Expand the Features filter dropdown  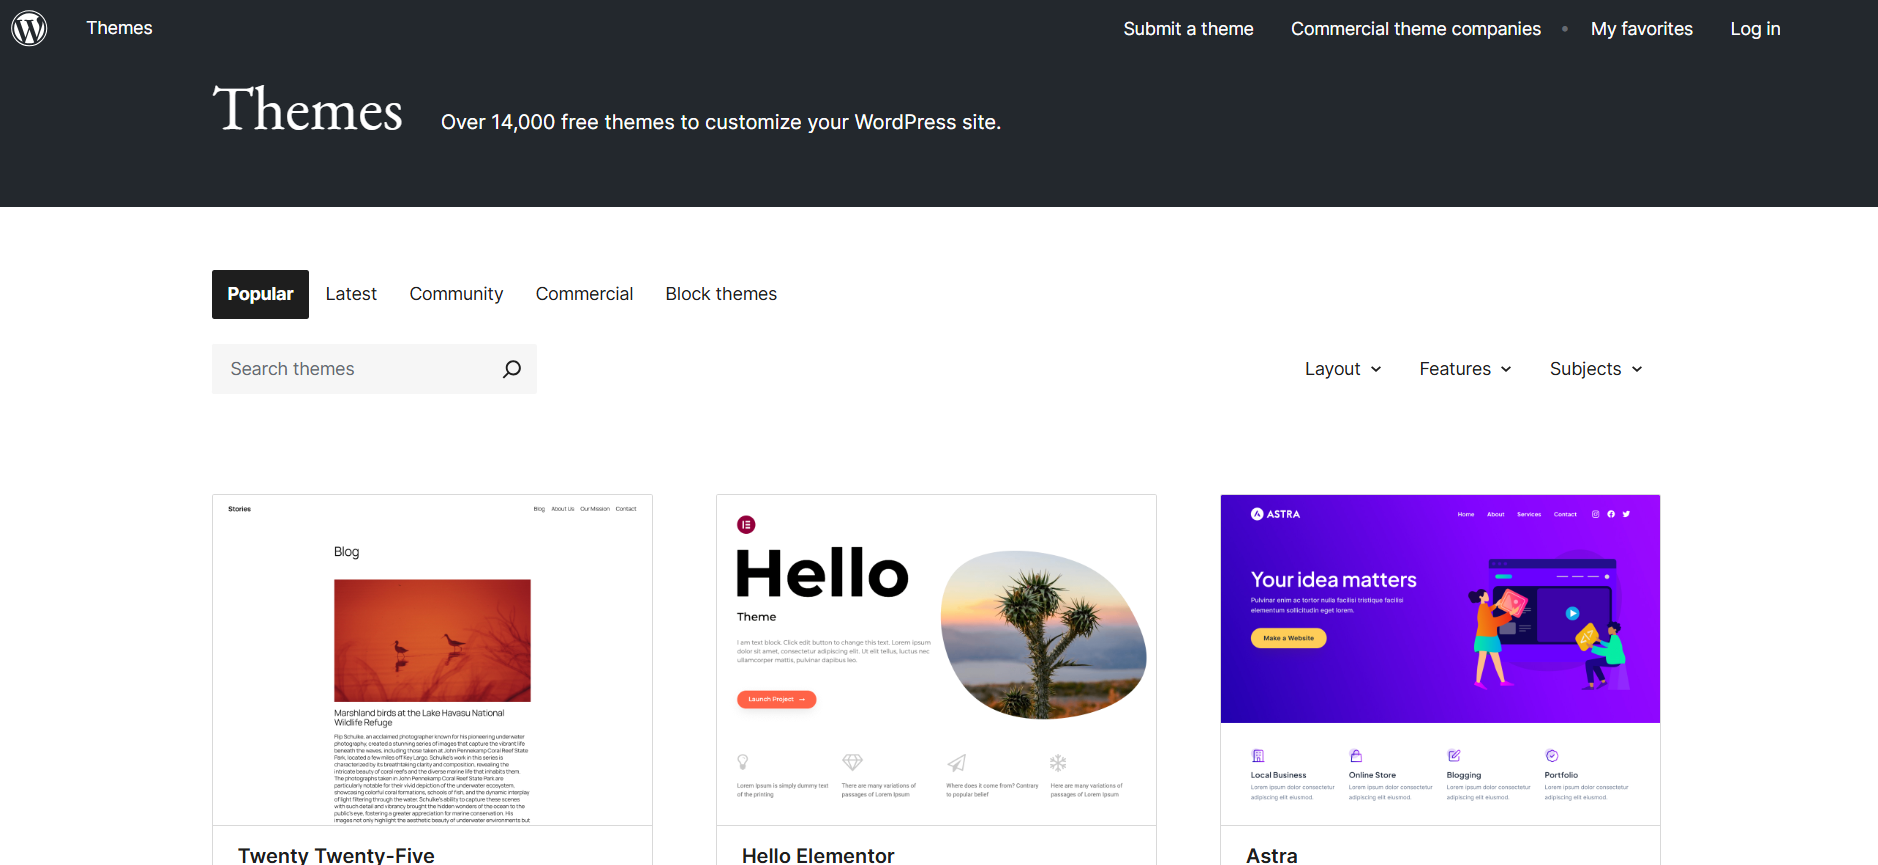(1465, 369)
